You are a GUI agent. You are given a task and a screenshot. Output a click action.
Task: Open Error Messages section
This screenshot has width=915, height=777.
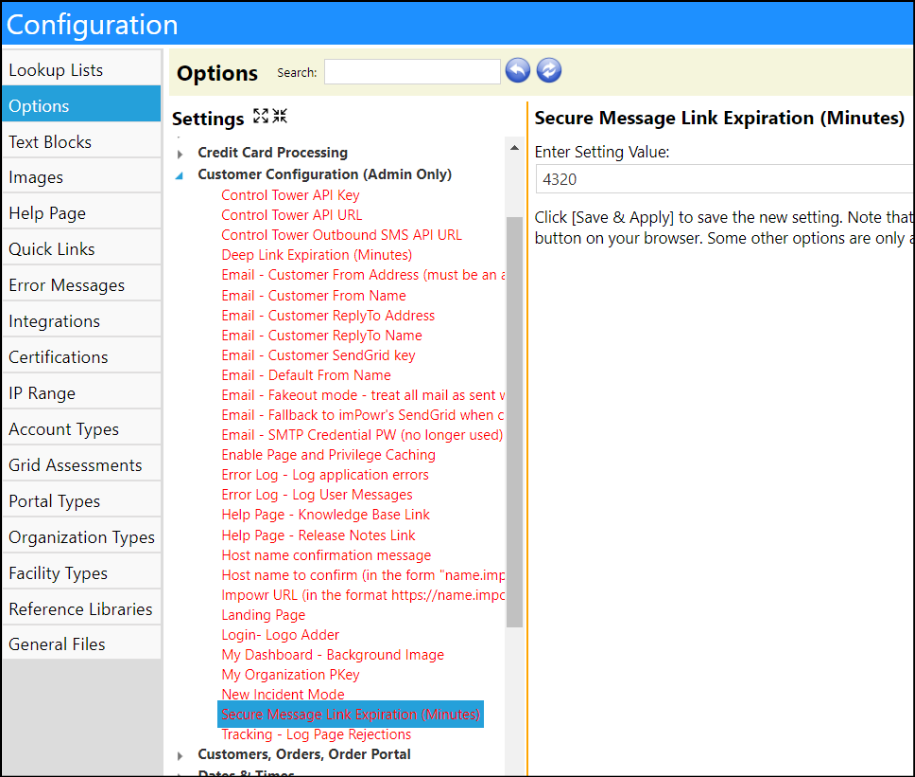coord(82,285)
